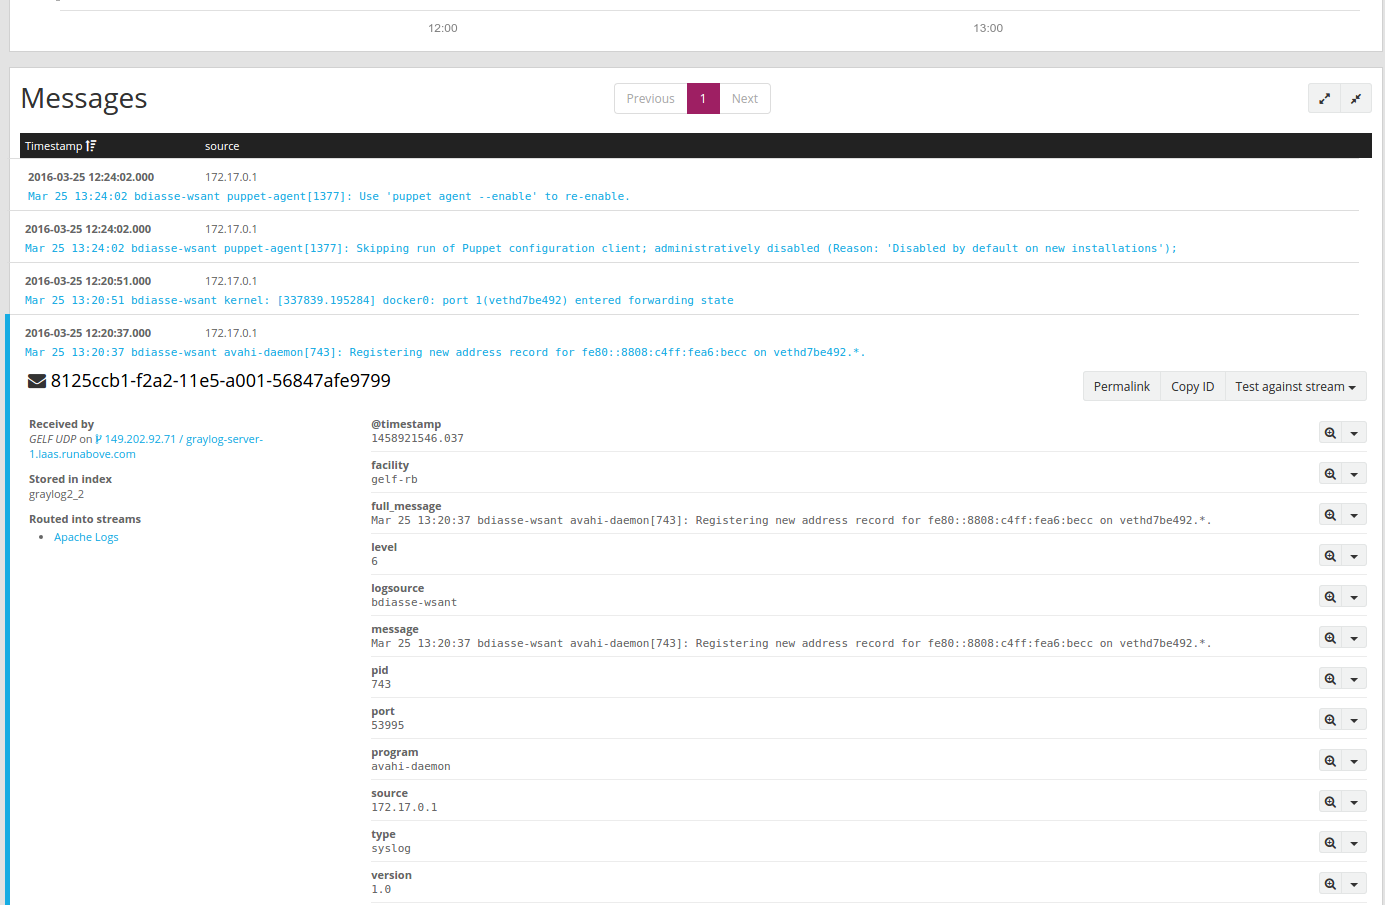
Task: Expand the actions dropdown for the version field
Action: tap(1352, 883)
